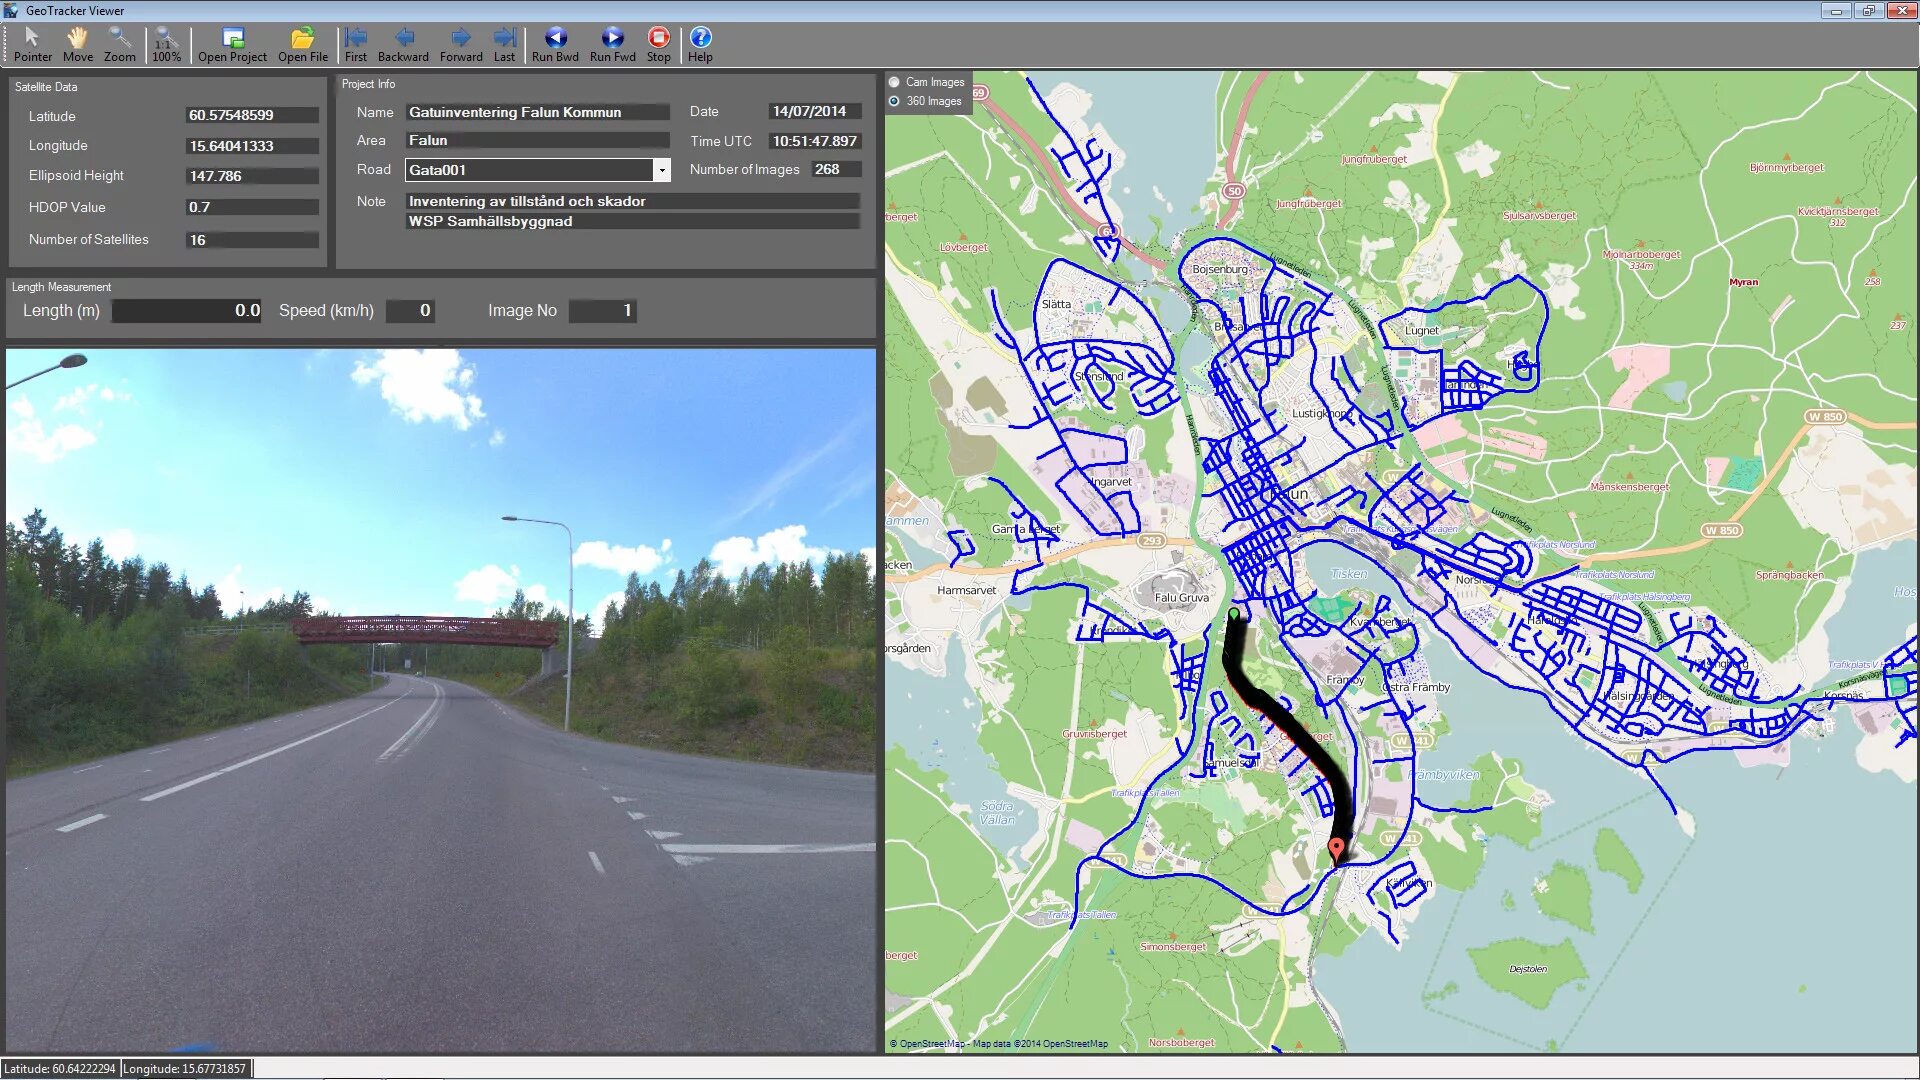Expand the Road Gata001 dropdown
This screenshot has height=1080, width=1920.
coord(661,170)
